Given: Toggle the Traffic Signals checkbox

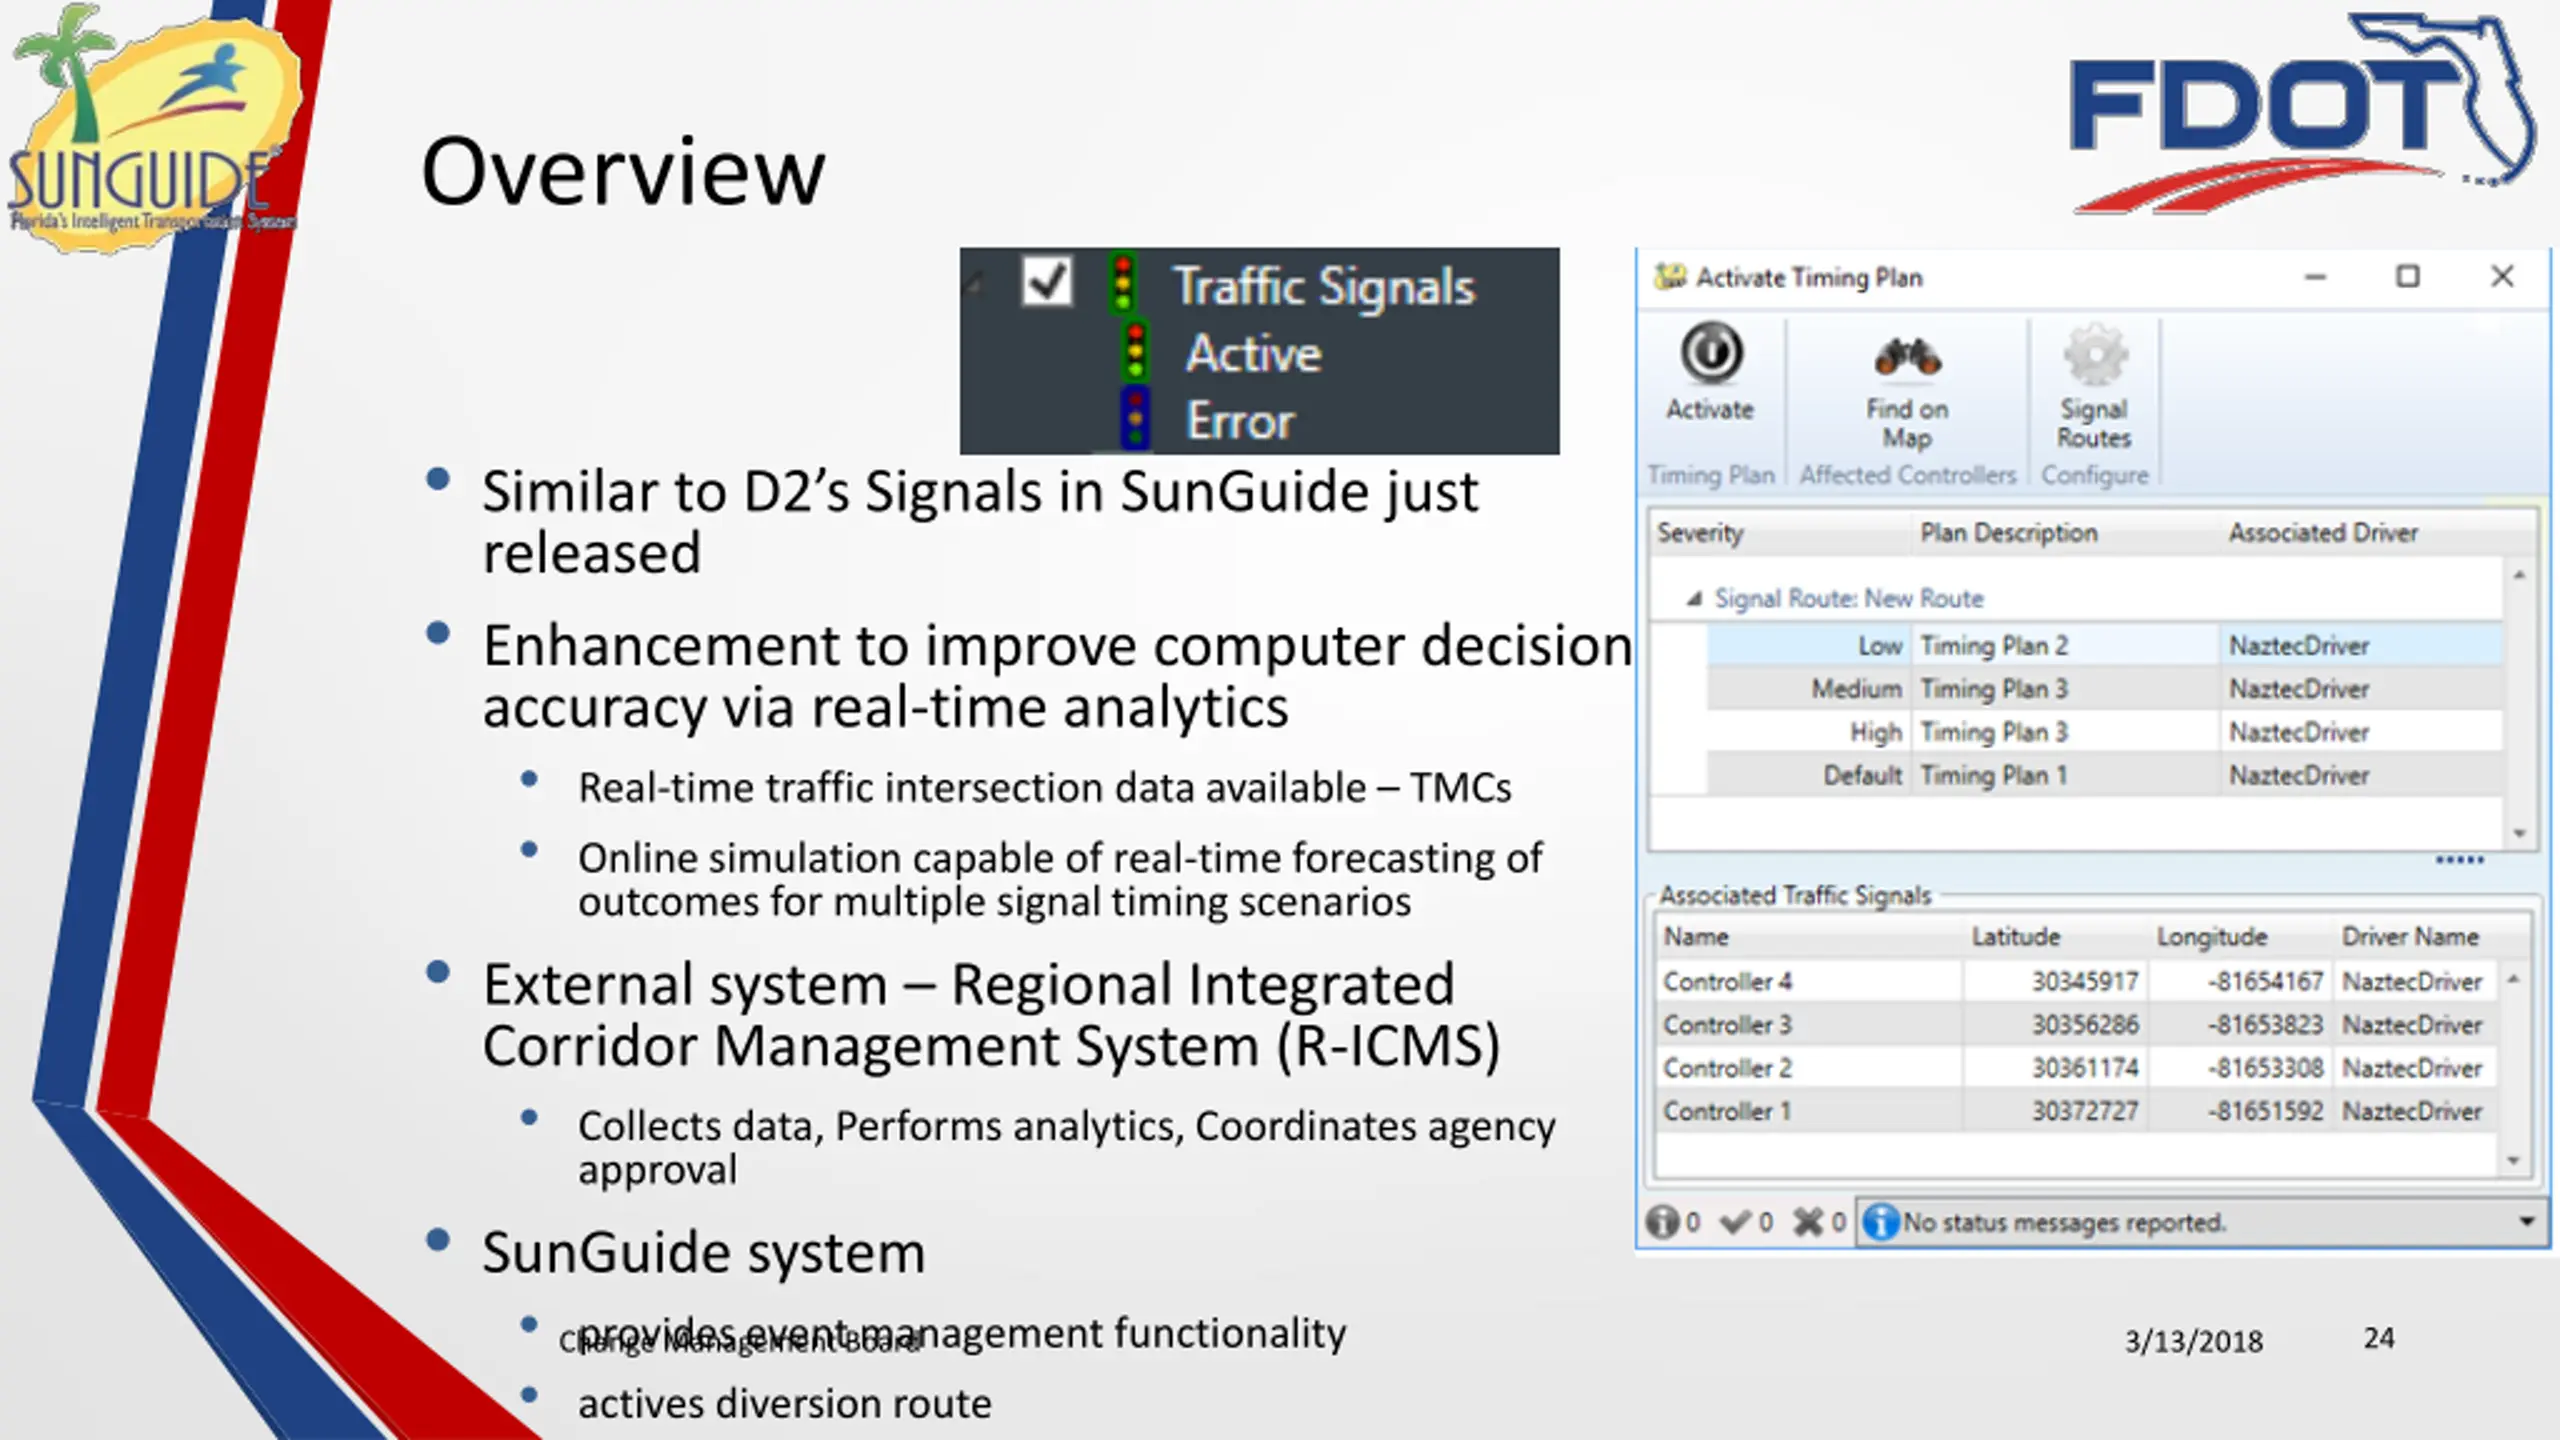Looking at the screenshot, I should pyautogui.click(x=1047, y=282).
